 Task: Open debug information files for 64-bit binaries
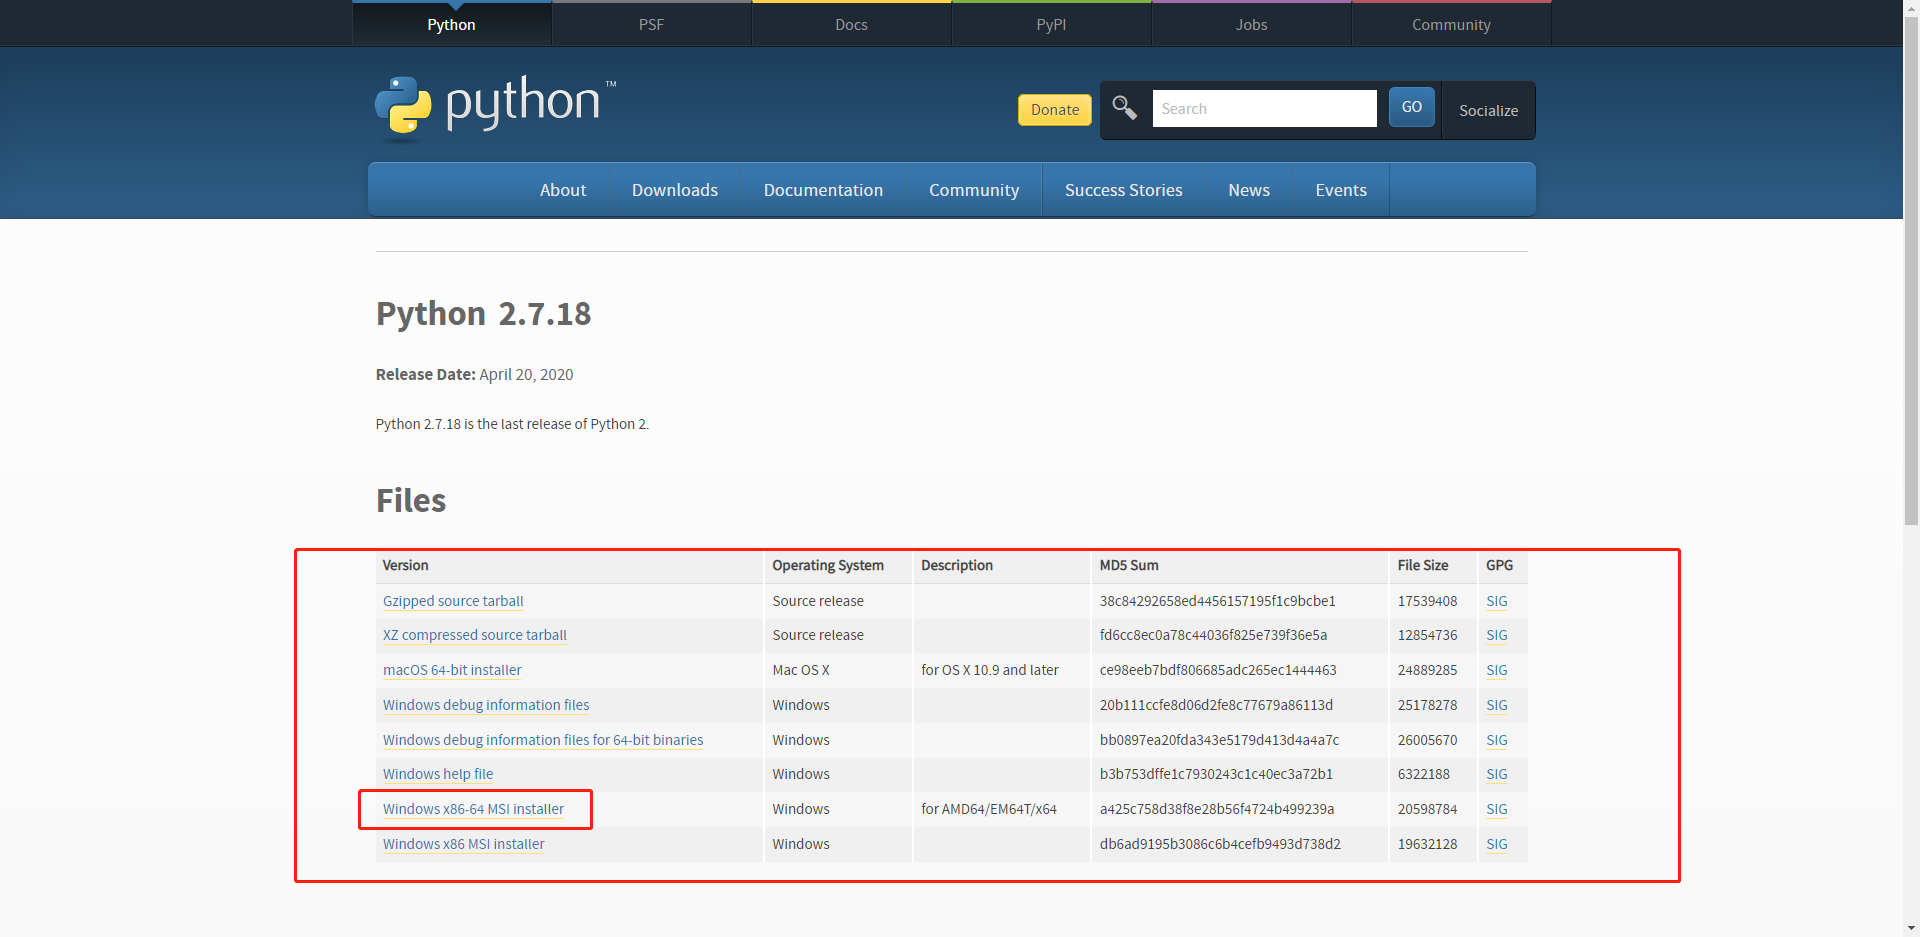coord(543,740)
